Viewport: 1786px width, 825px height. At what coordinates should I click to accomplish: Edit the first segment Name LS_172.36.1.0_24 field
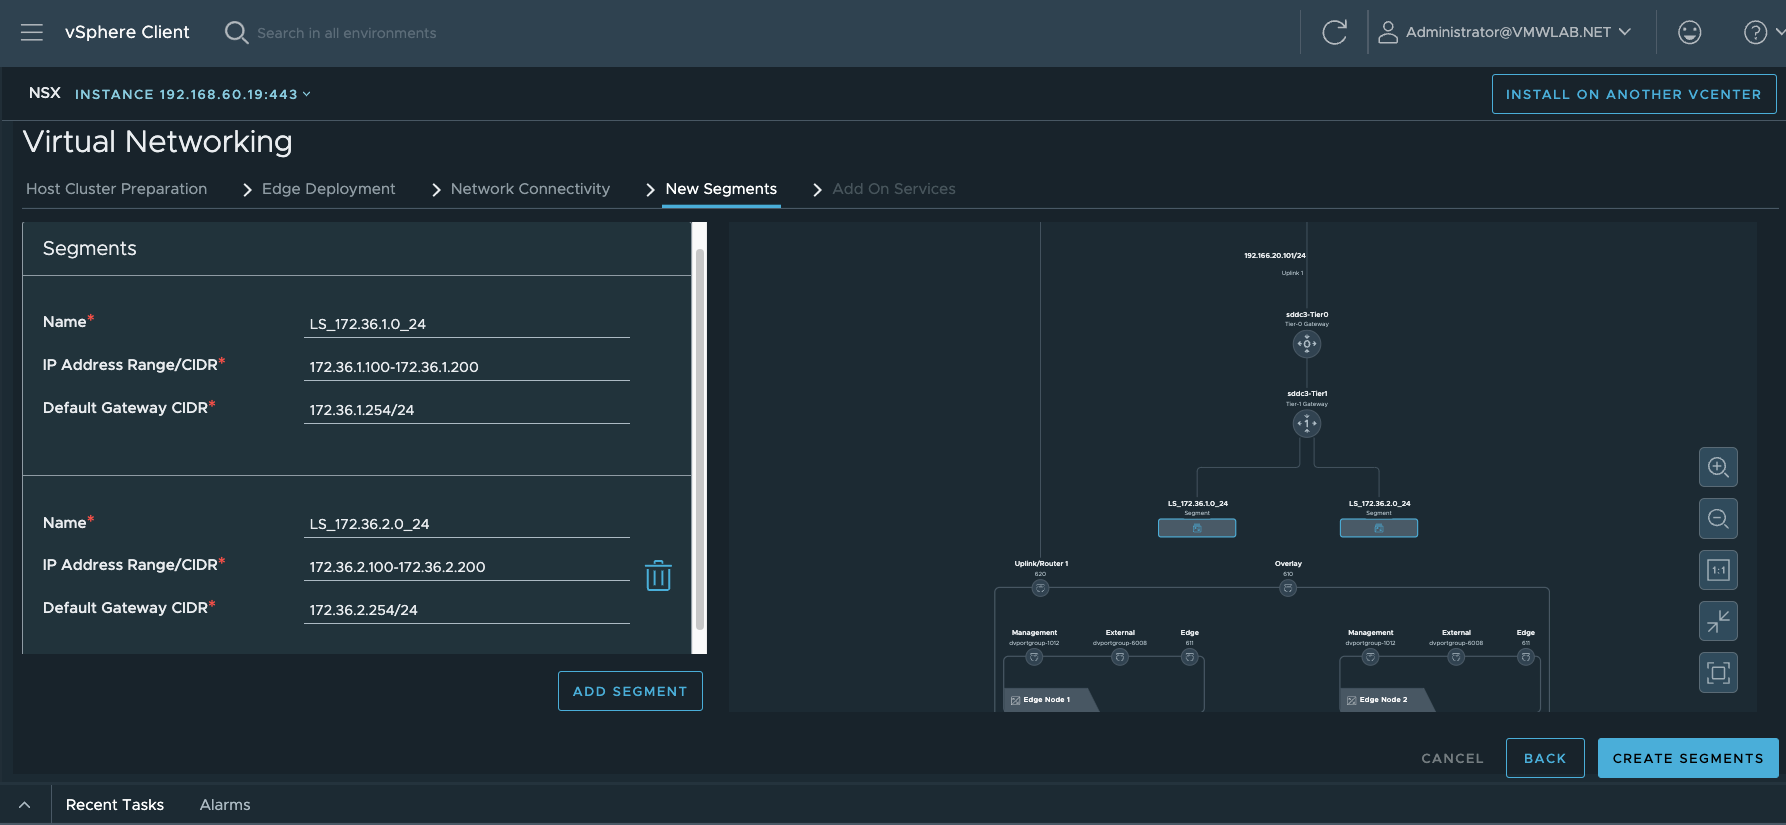tap(467, 324)
